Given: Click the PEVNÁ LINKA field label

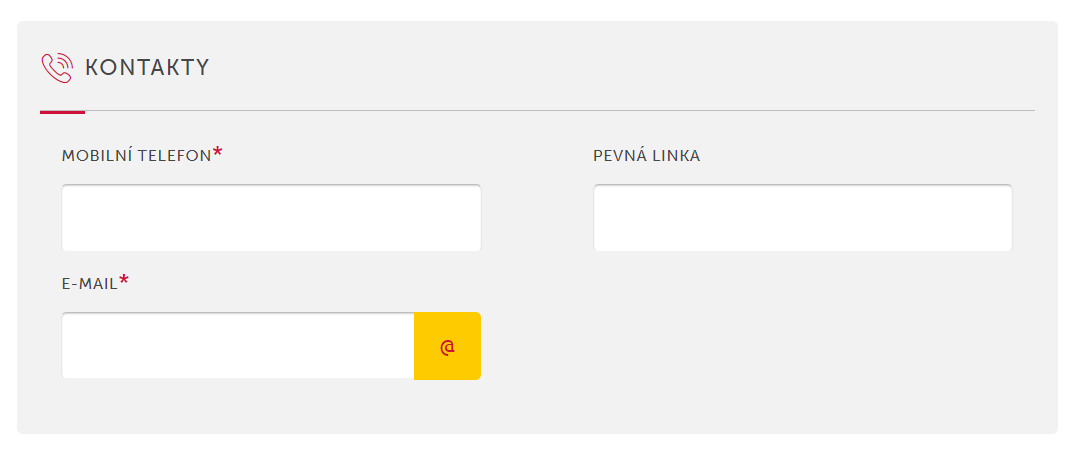Looking at the screenshot, I should 647,156.
